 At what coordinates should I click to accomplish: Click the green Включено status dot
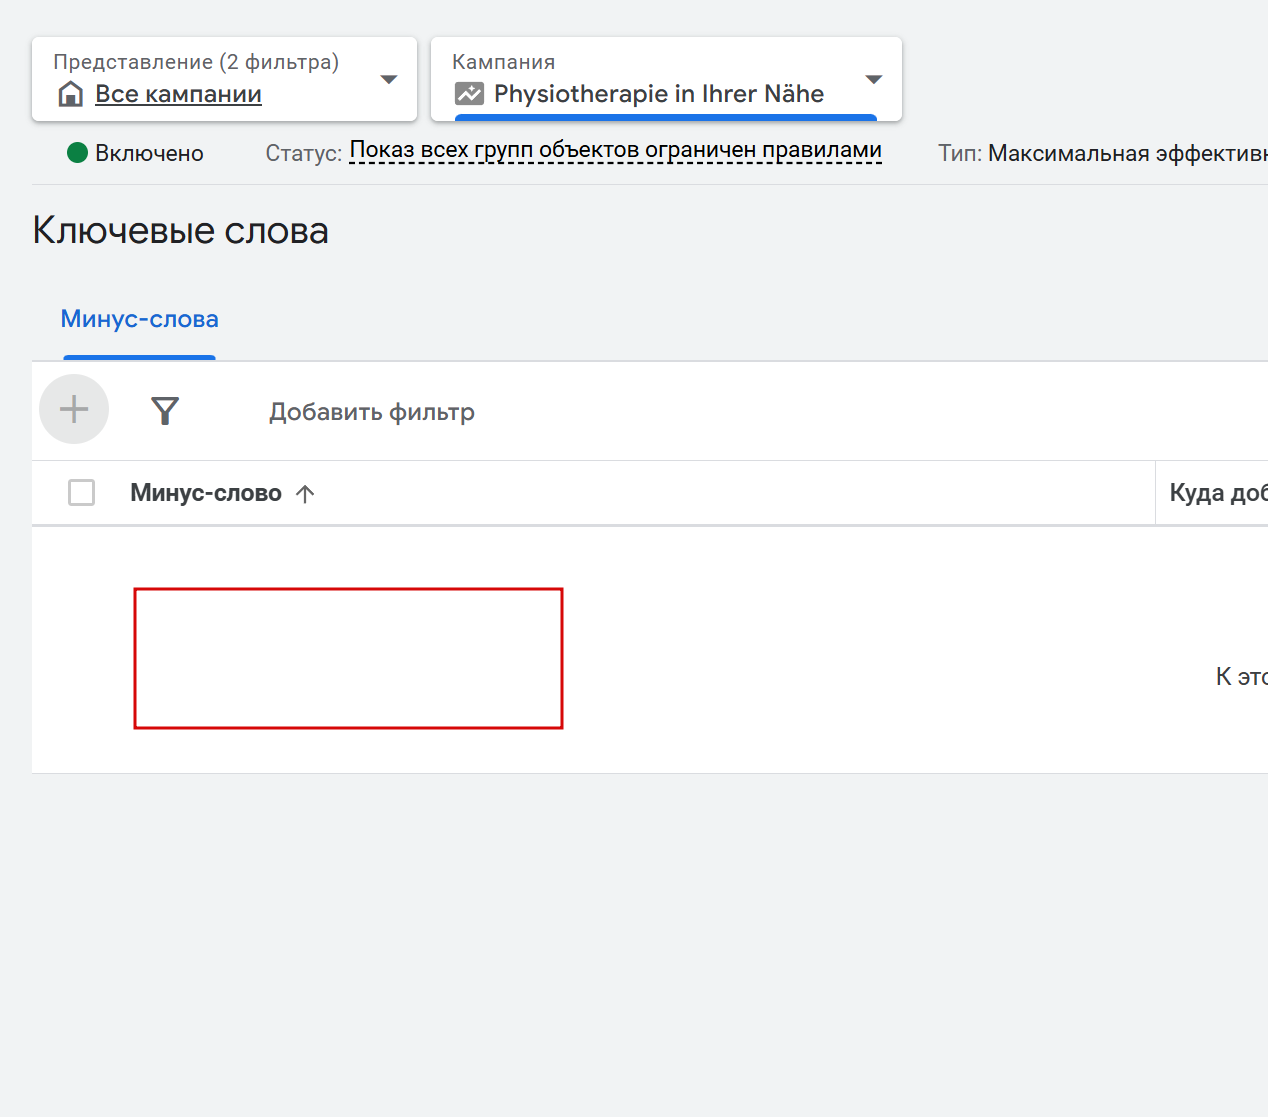pyautogui.click(x=77, y=153)
